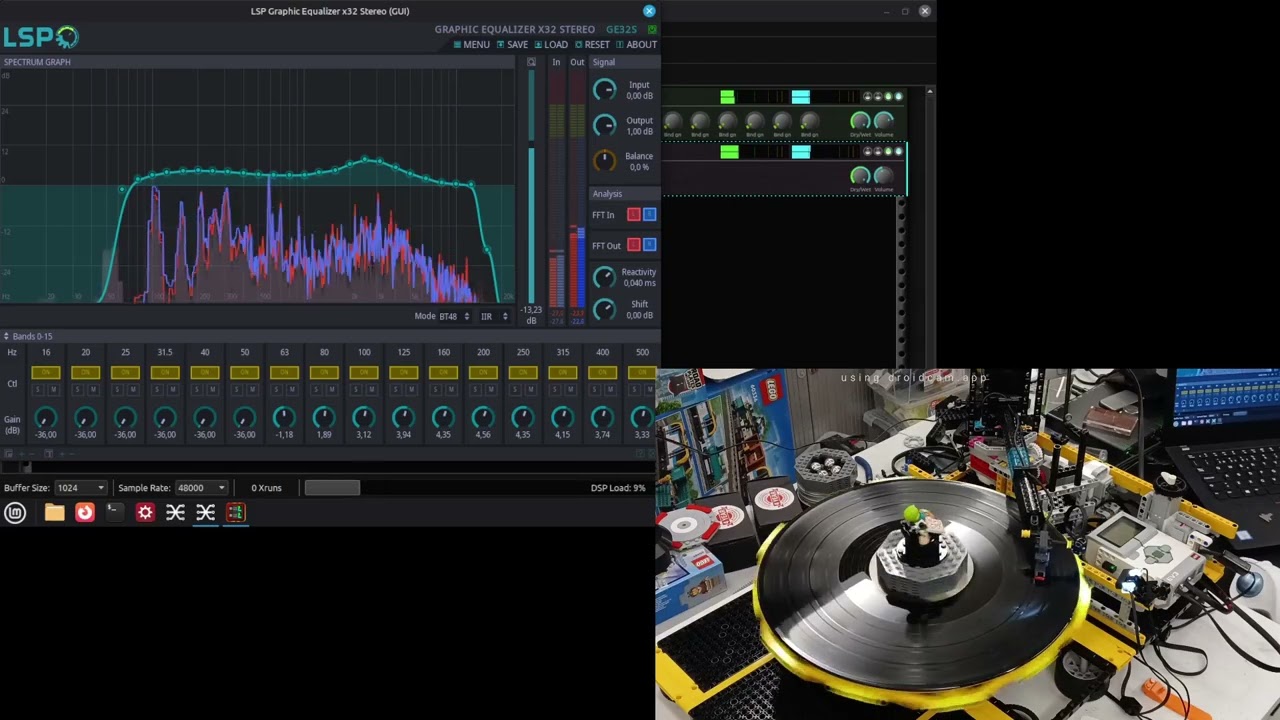Toggle the 125 Hz band ON button
The width and height of the screenshot is (1280, 720).
(403, 373)
